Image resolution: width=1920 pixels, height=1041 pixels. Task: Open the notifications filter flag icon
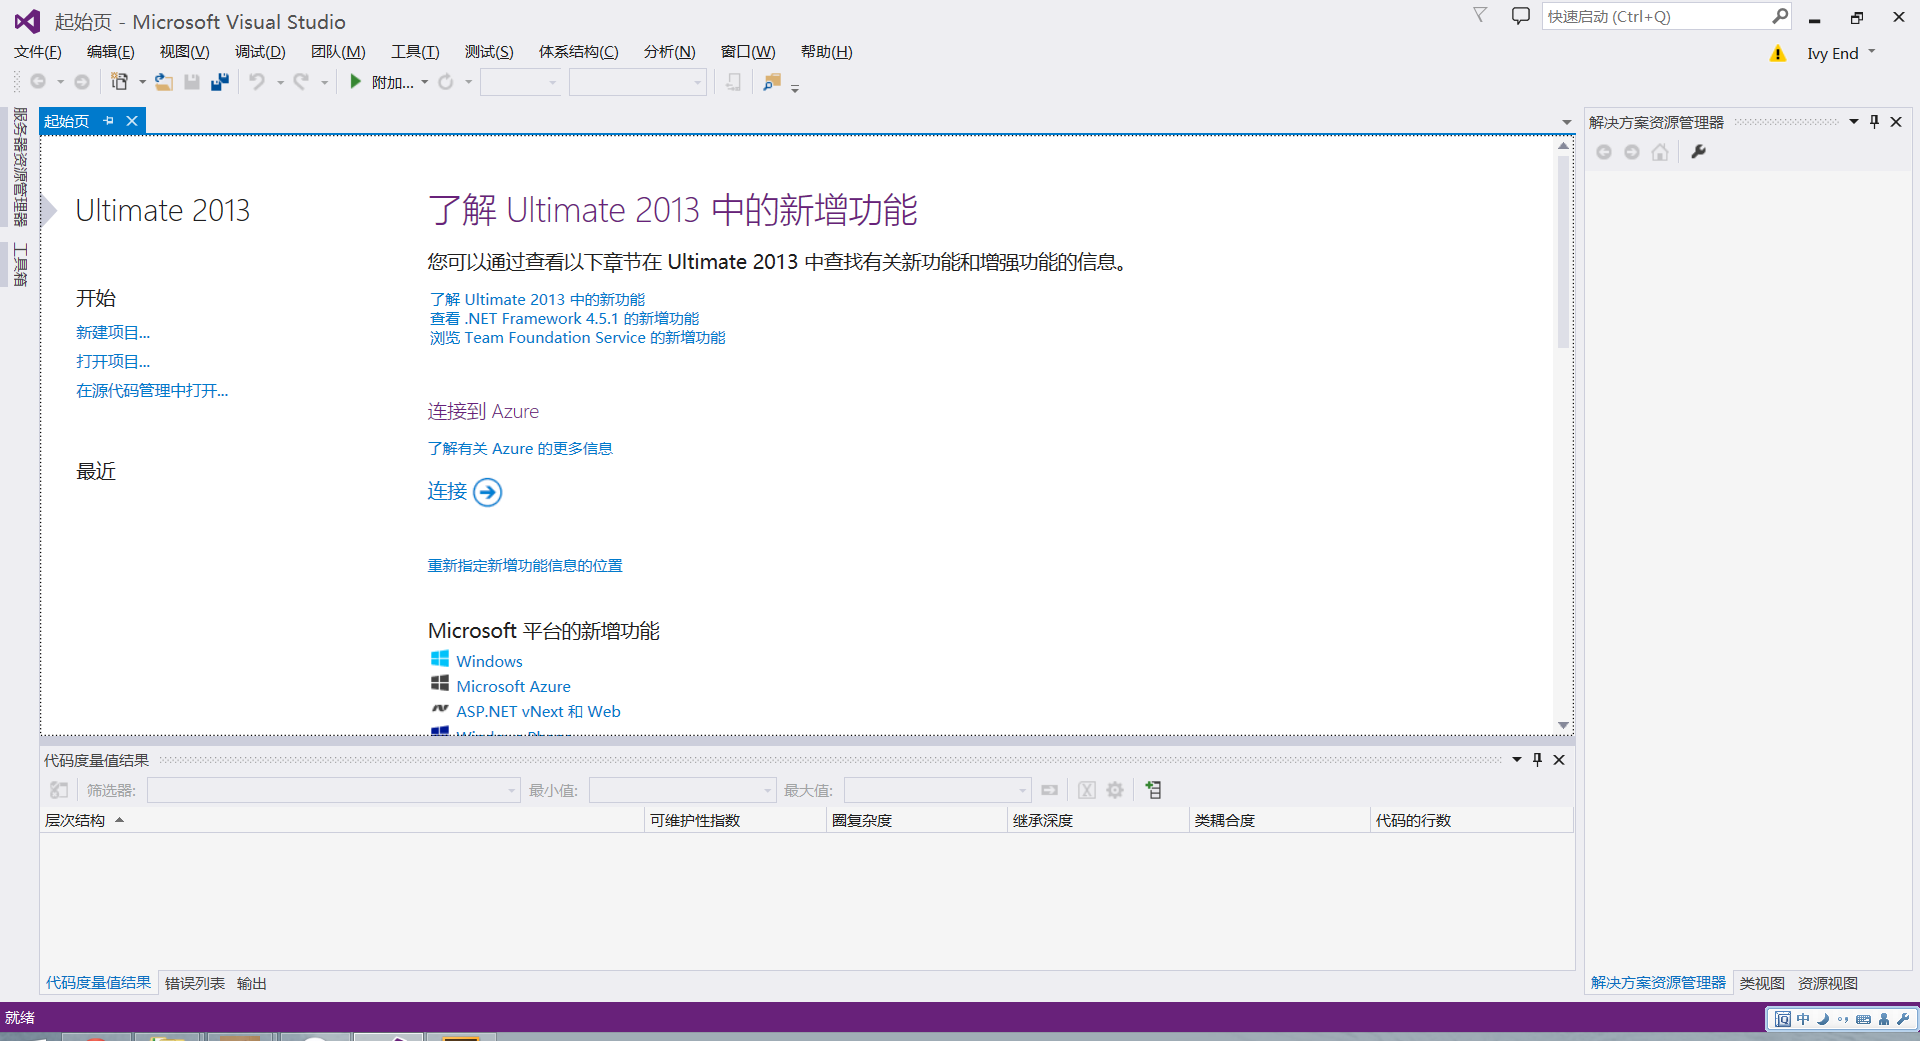[1480, 15]
